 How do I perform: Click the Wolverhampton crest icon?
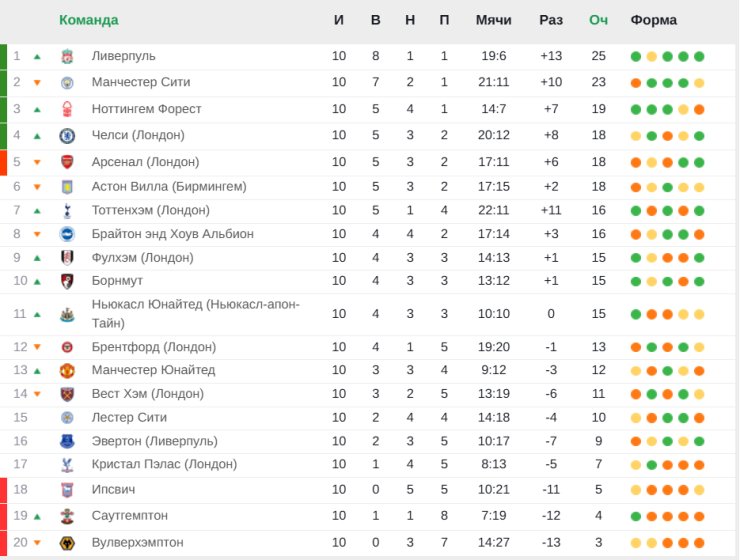pos(67,542)
